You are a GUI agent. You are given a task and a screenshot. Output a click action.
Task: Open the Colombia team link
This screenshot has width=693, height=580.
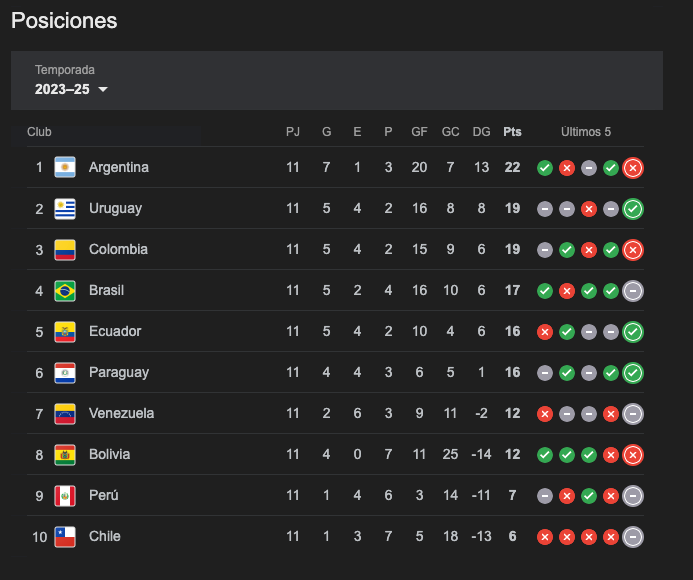tap(118, 249)
